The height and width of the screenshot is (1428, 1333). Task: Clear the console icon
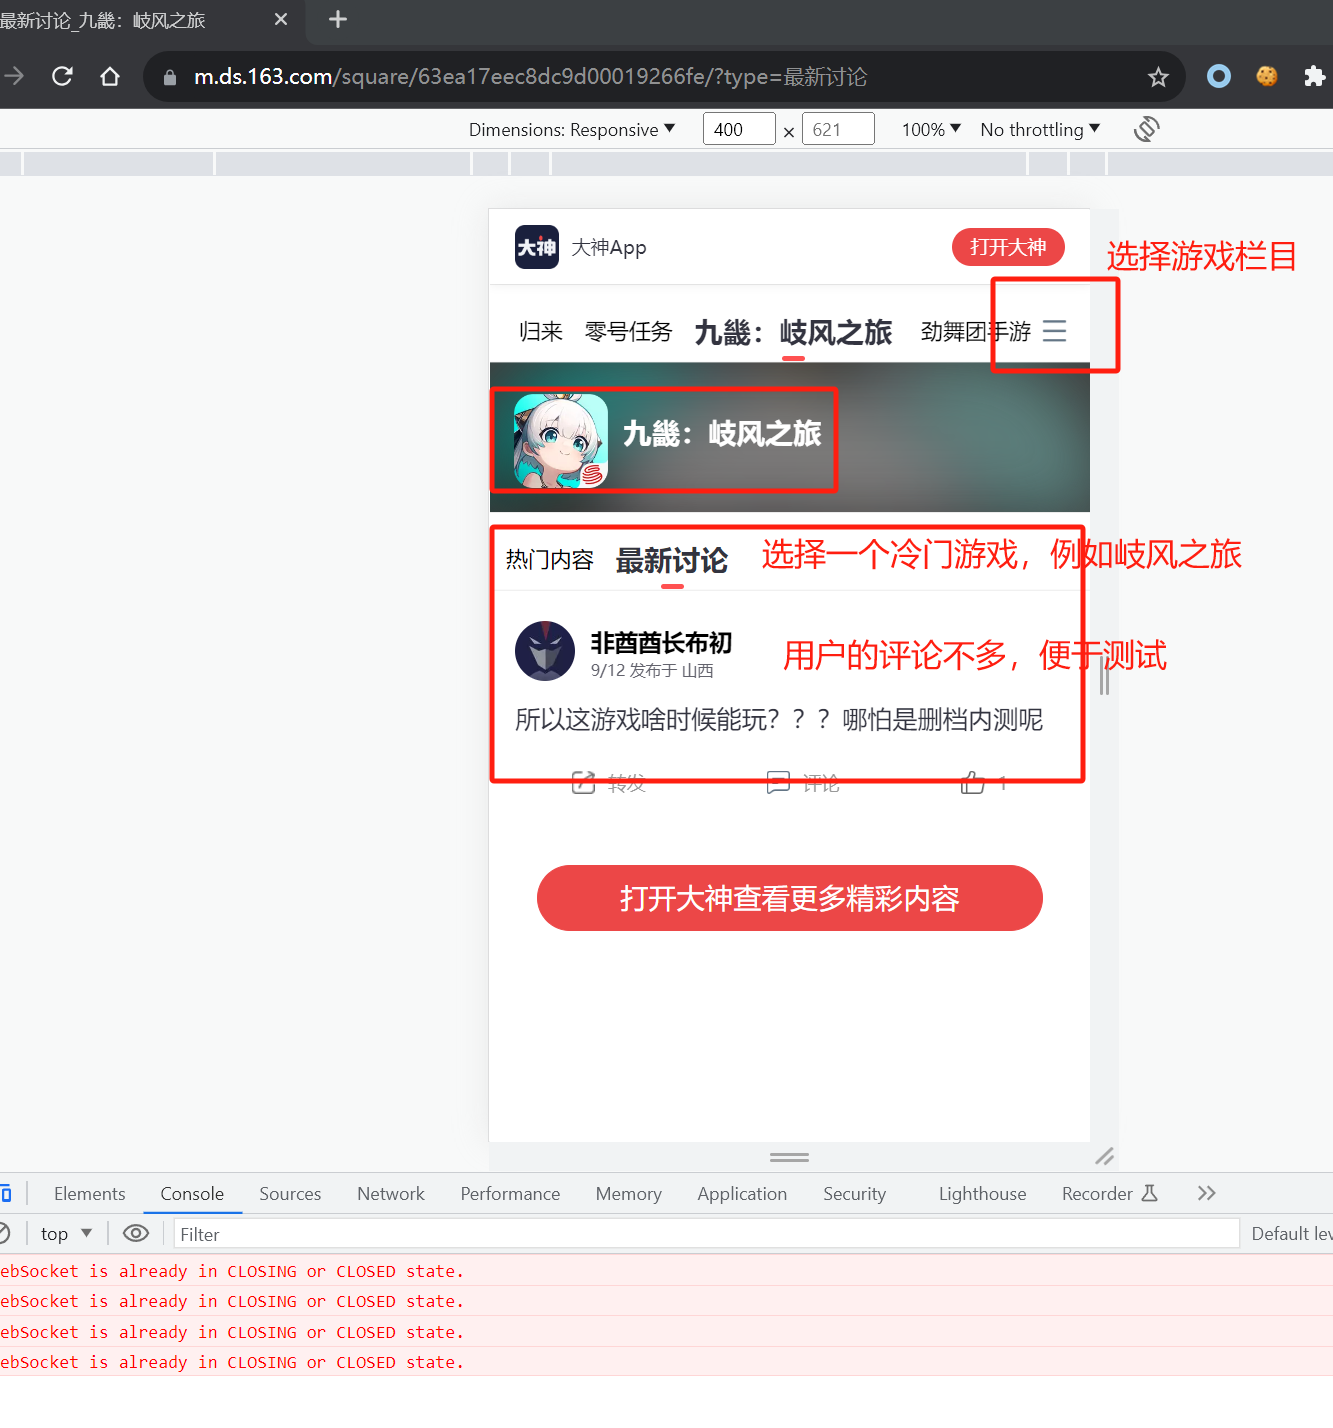click(x=4, y=1233)
